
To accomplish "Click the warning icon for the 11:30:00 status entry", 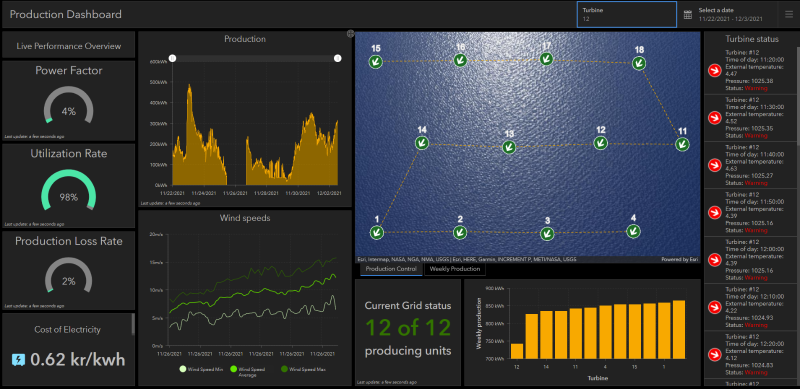I will pos(715,118).
